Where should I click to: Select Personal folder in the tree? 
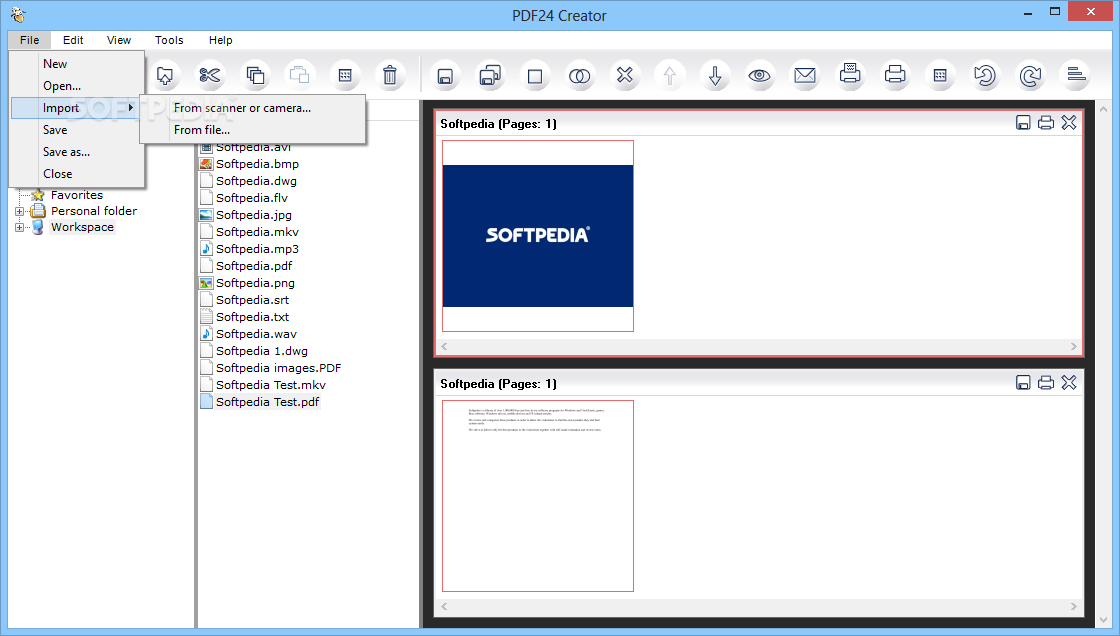(x=94, y=211)
